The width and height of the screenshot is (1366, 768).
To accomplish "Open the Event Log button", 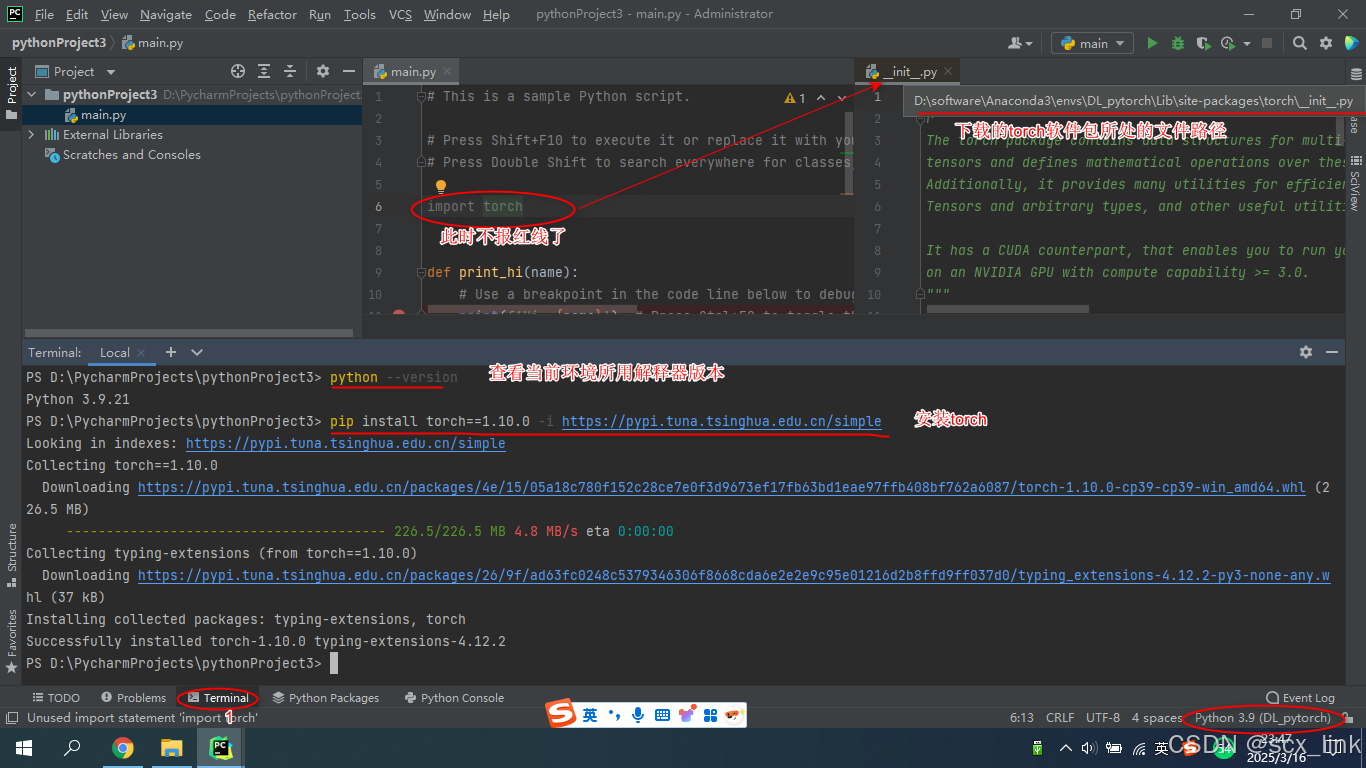I will [1300, 697].
